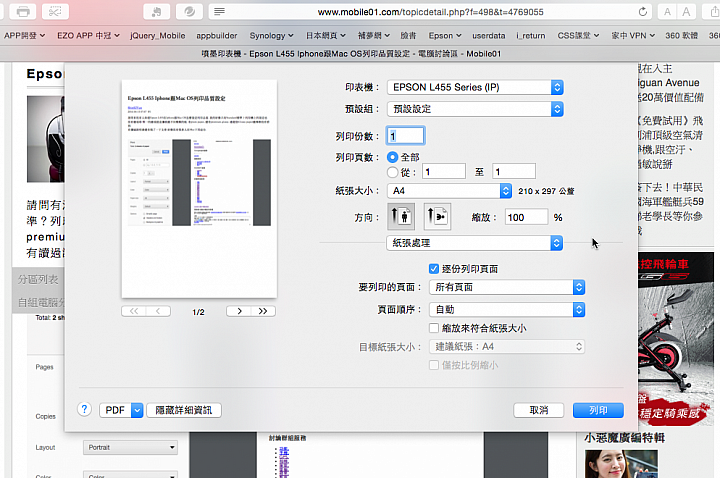
Task: Enable 縮放來符合紙張大小 checkbox
Action: (x=433, y=328)
